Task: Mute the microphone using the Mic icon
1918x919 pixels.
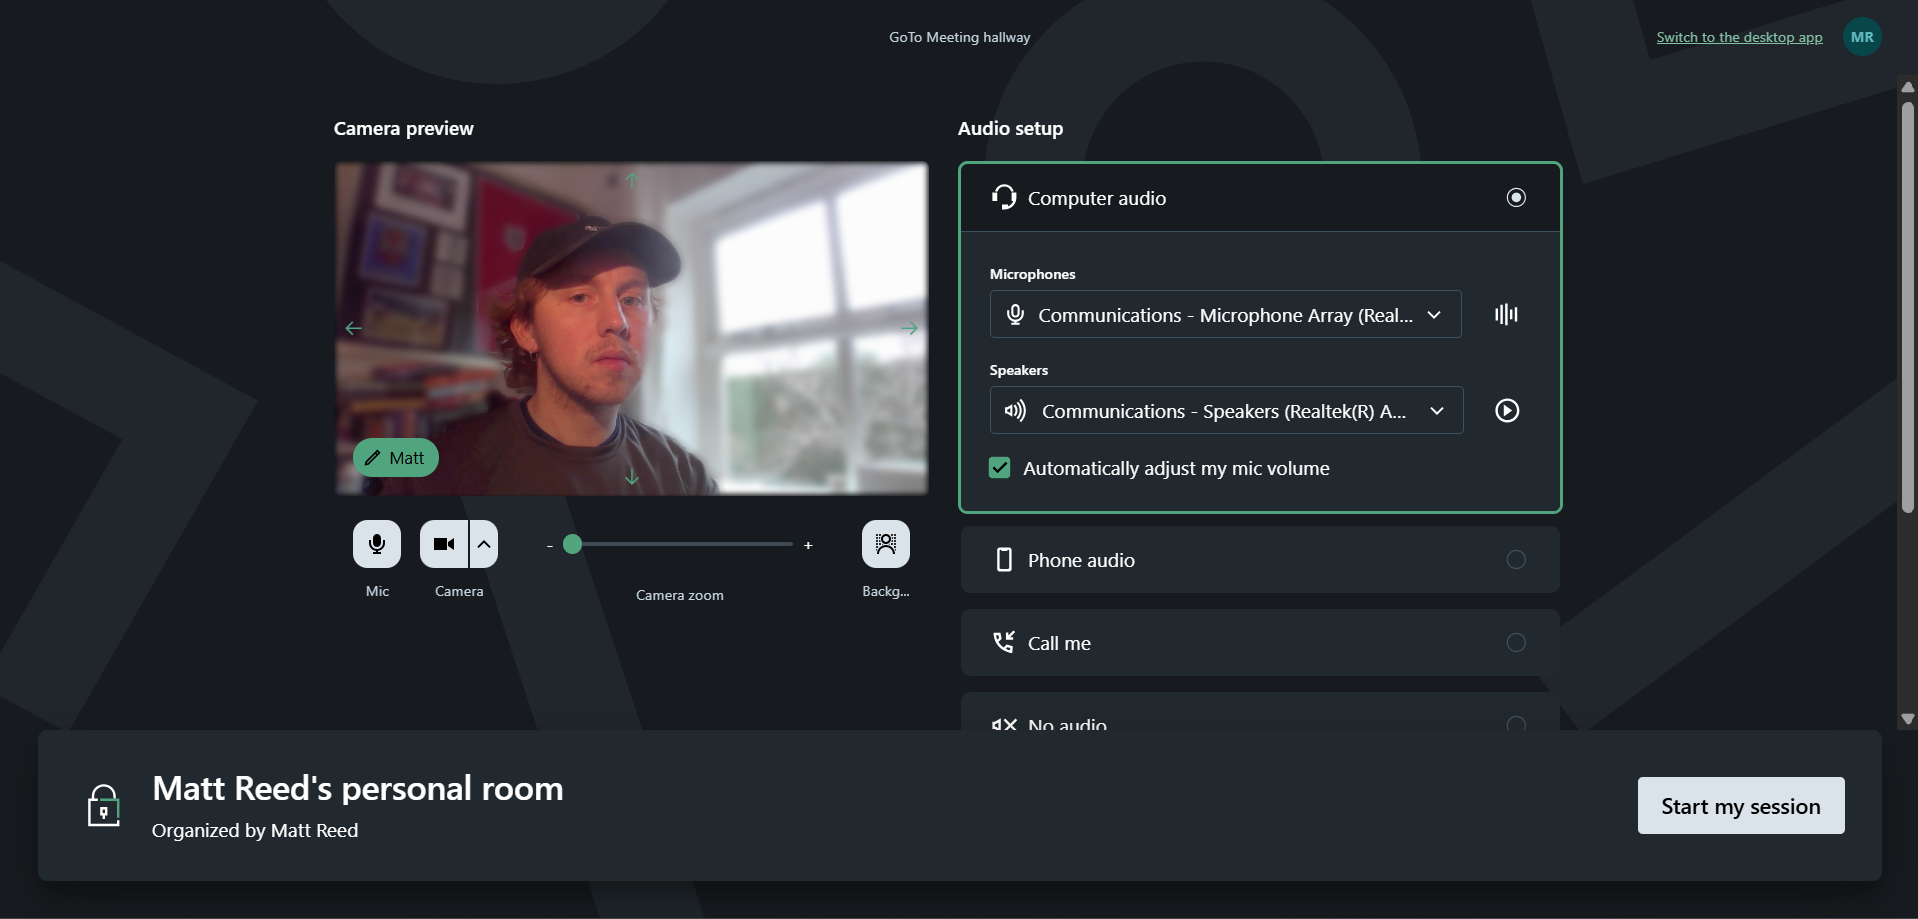Action: (376, 543)
